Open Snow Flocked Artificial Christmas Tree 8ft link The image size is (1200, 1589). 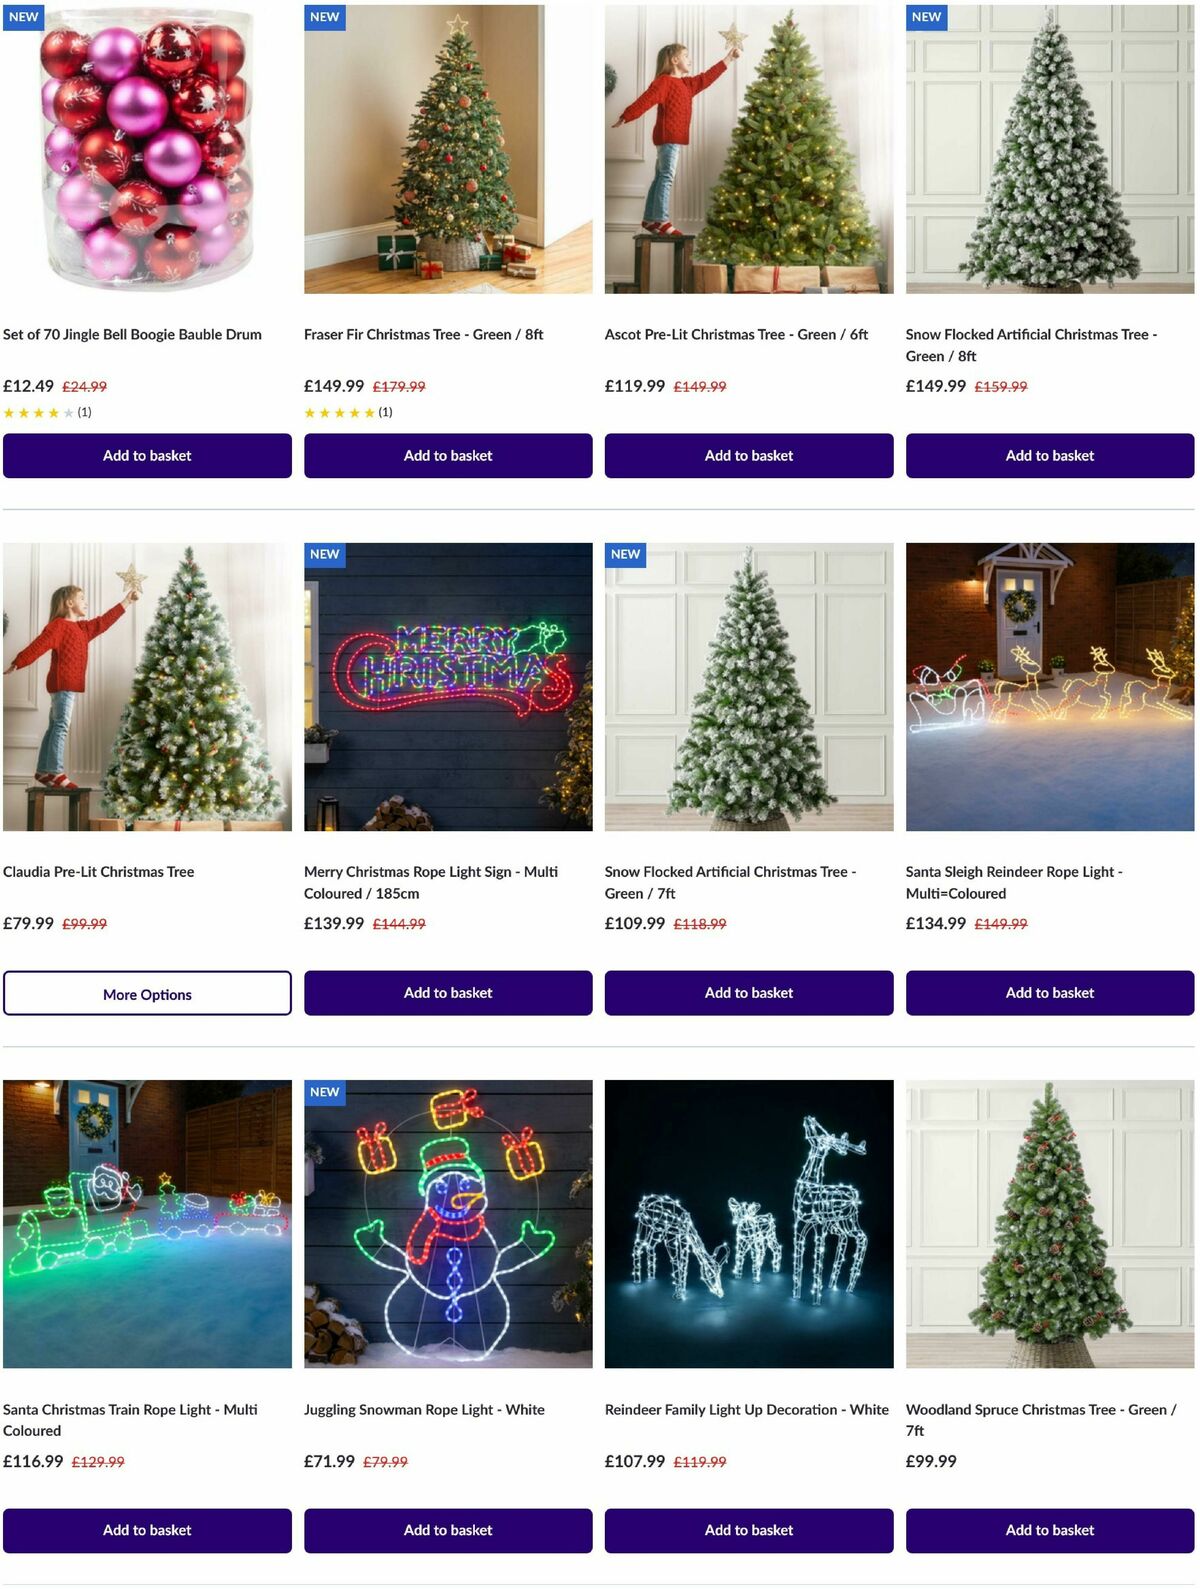(x=1031, y=345)
